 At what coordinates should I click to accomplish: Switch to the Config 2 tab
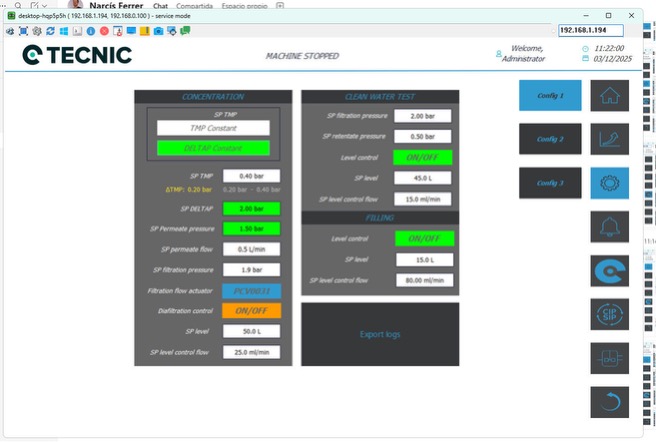point(549,139)
